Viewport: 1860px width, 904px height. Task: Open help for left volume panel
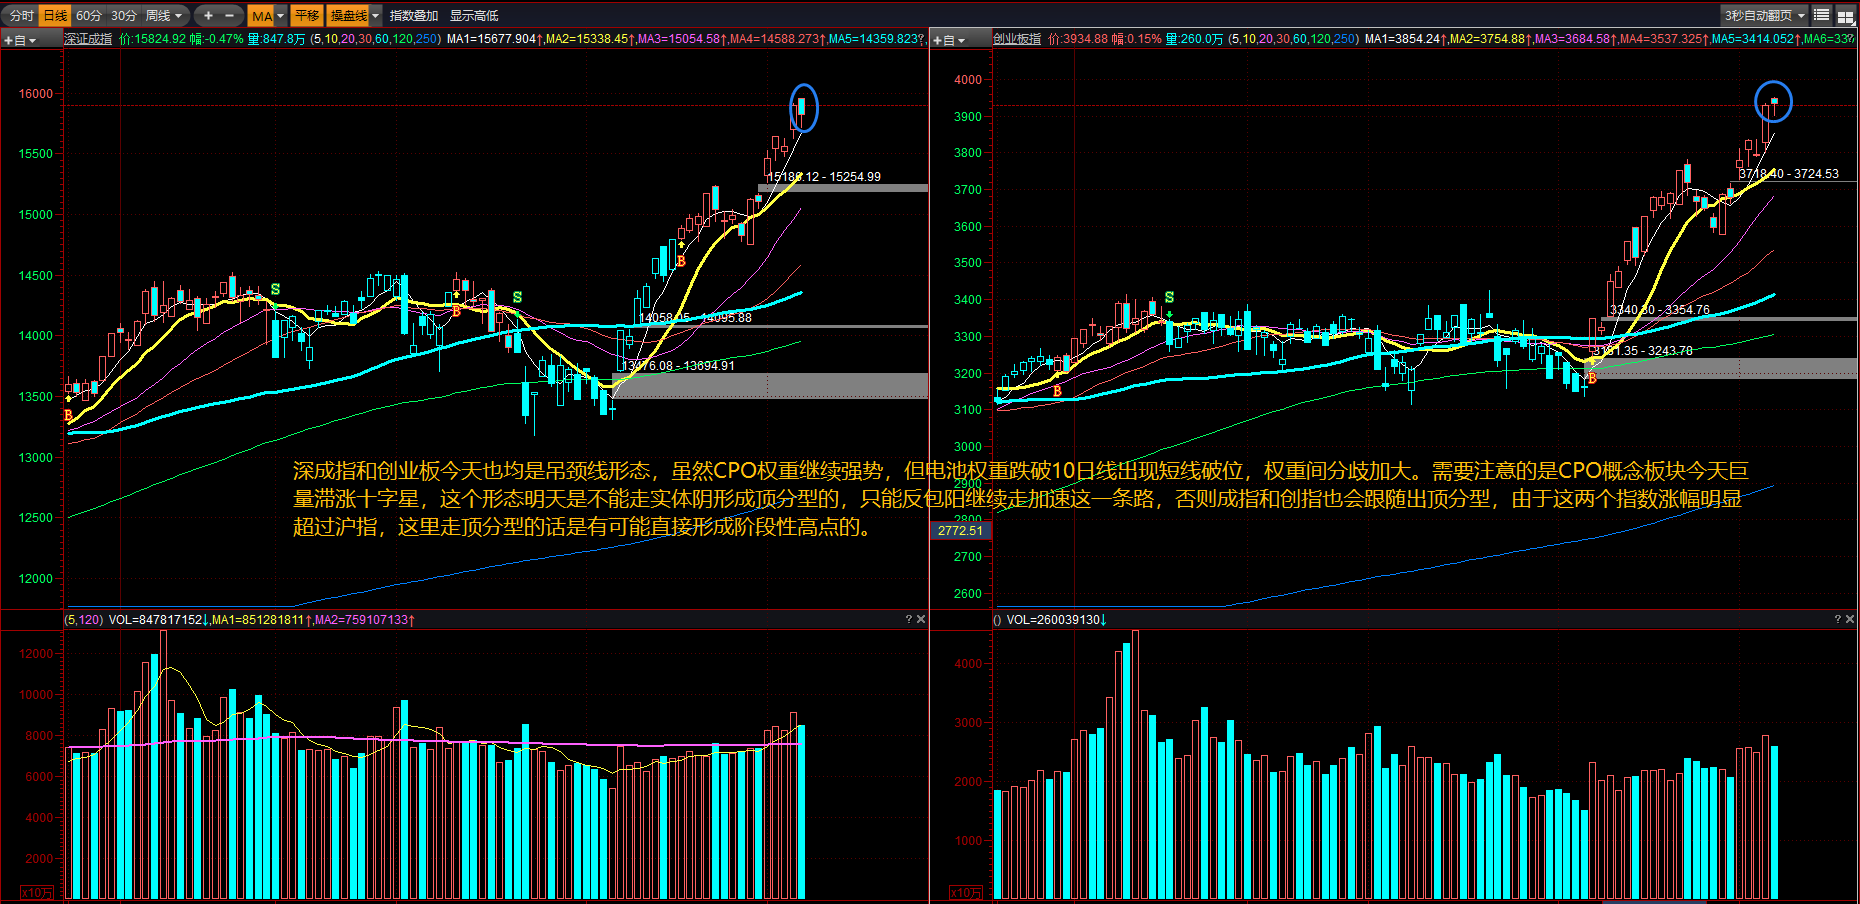pos(909,619)
